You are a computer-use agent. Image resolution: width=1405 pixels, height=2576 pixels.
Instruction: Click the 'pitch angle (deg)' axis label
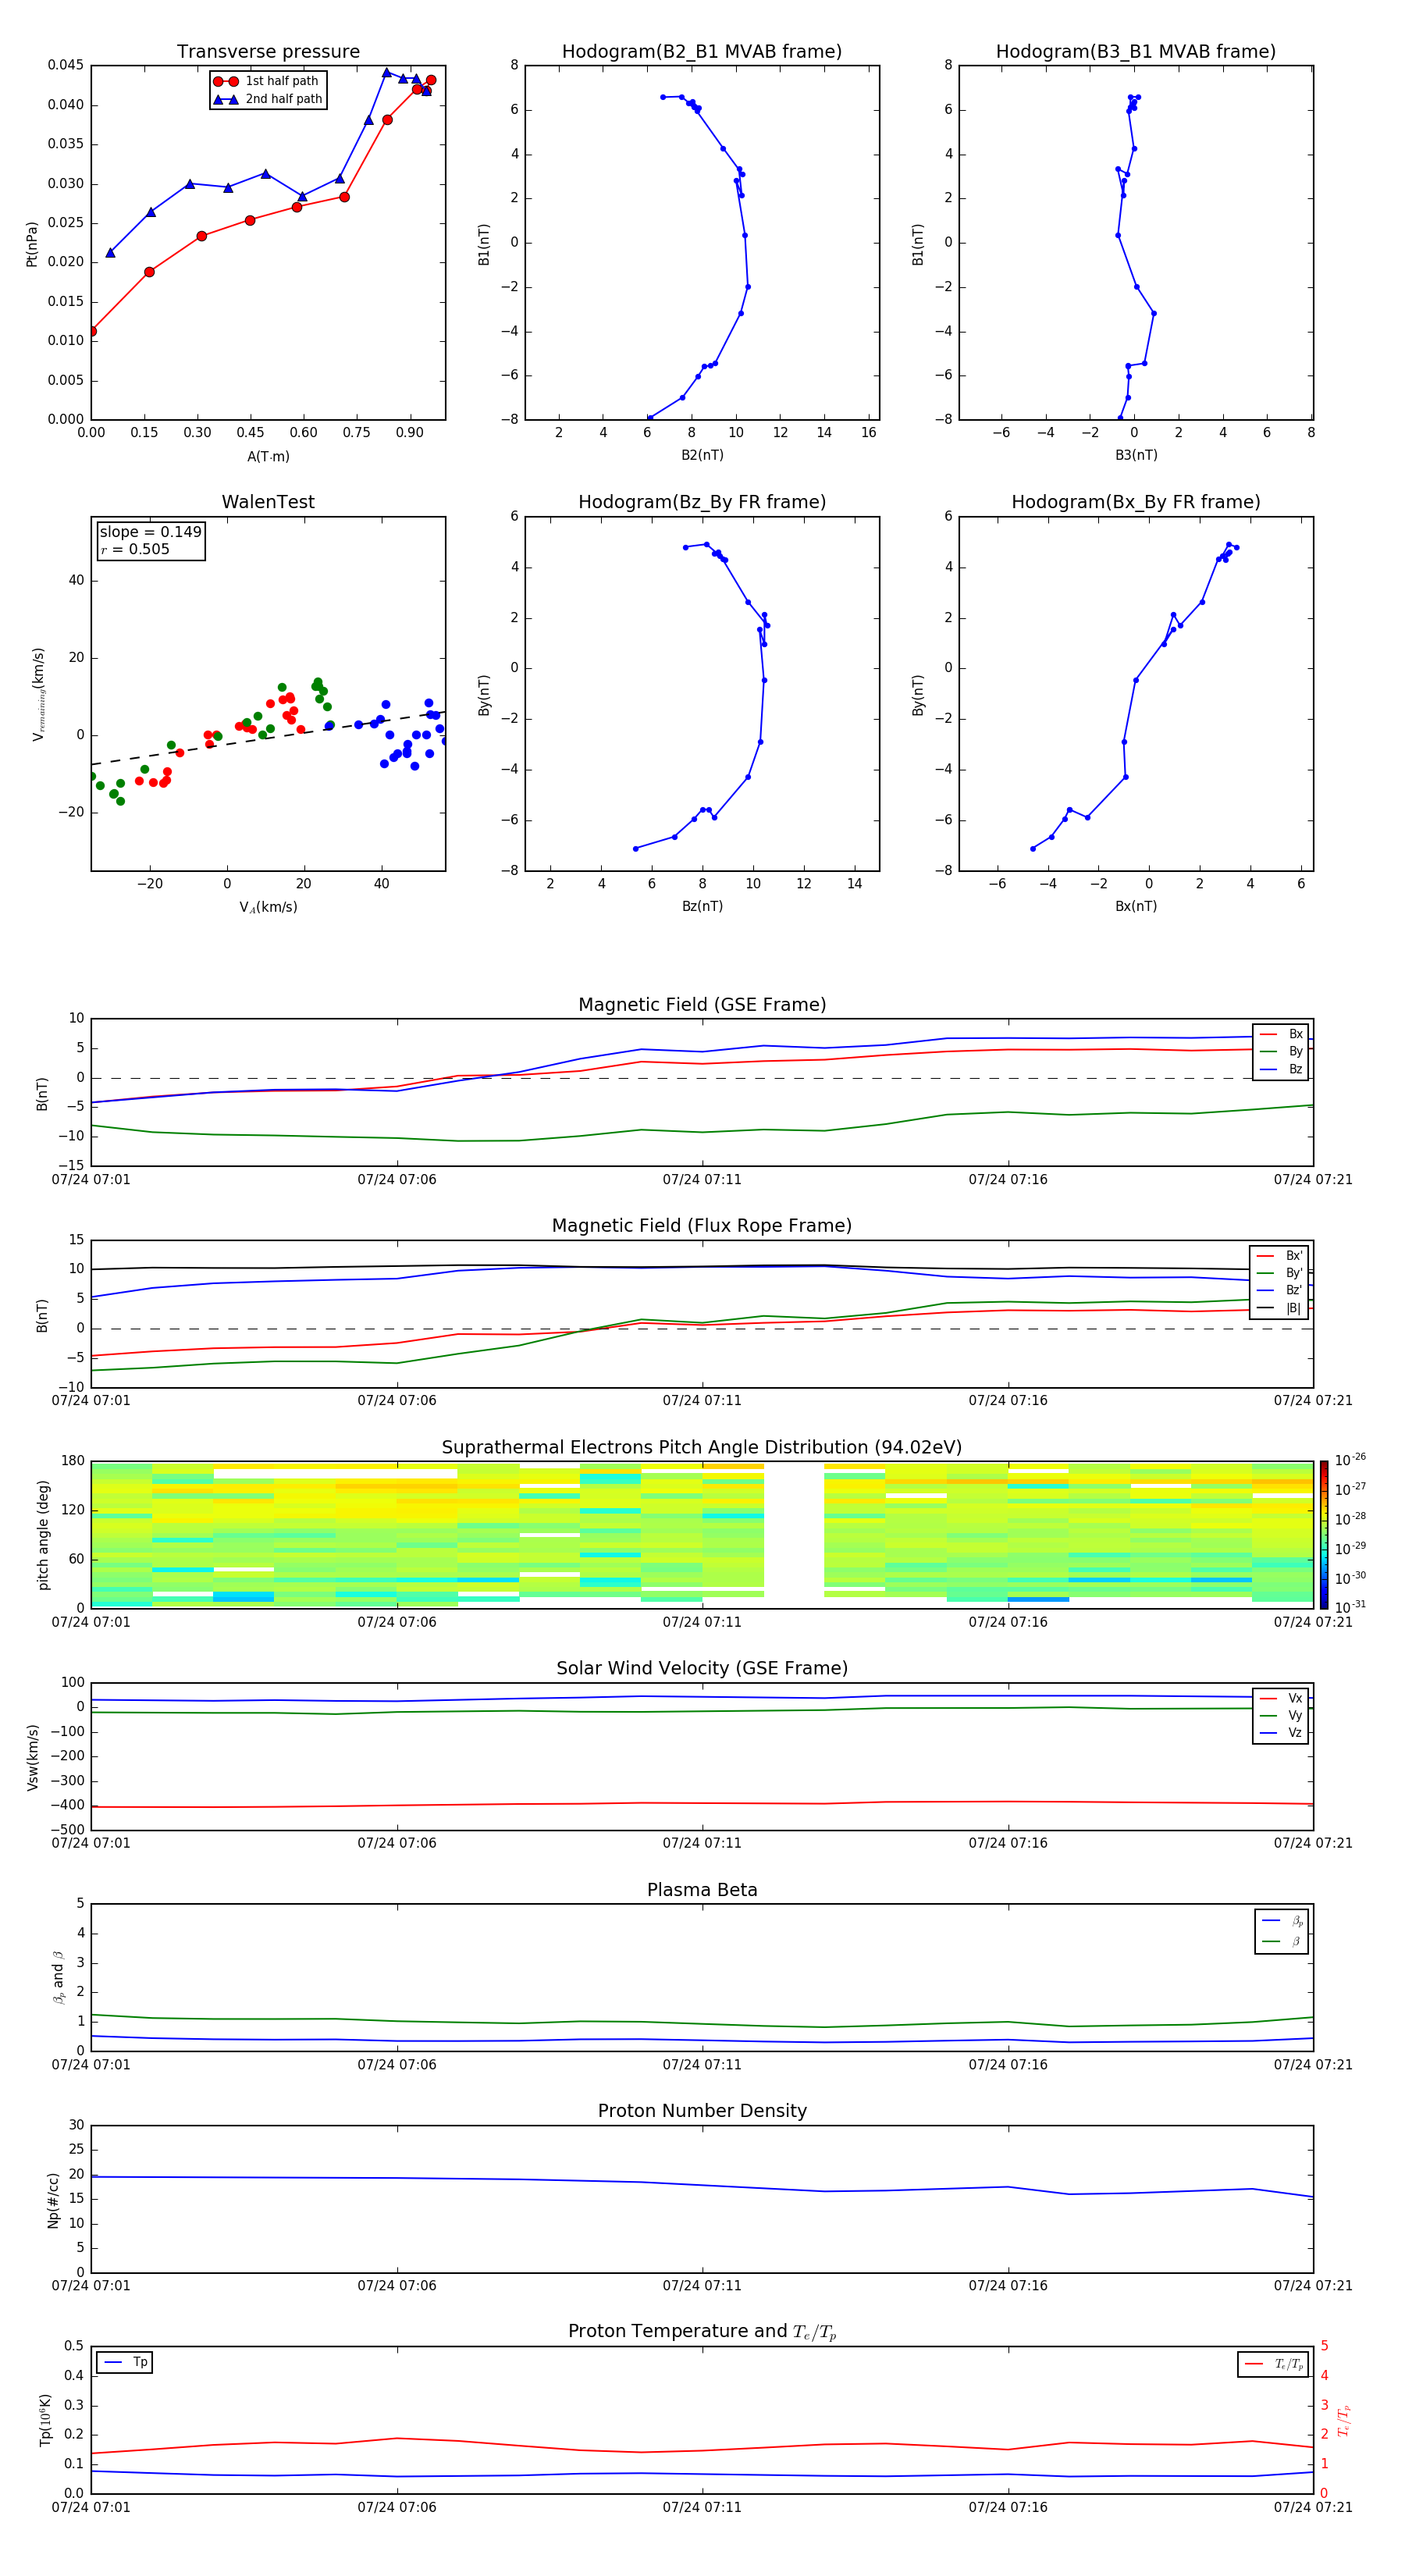coord(43,1535)
